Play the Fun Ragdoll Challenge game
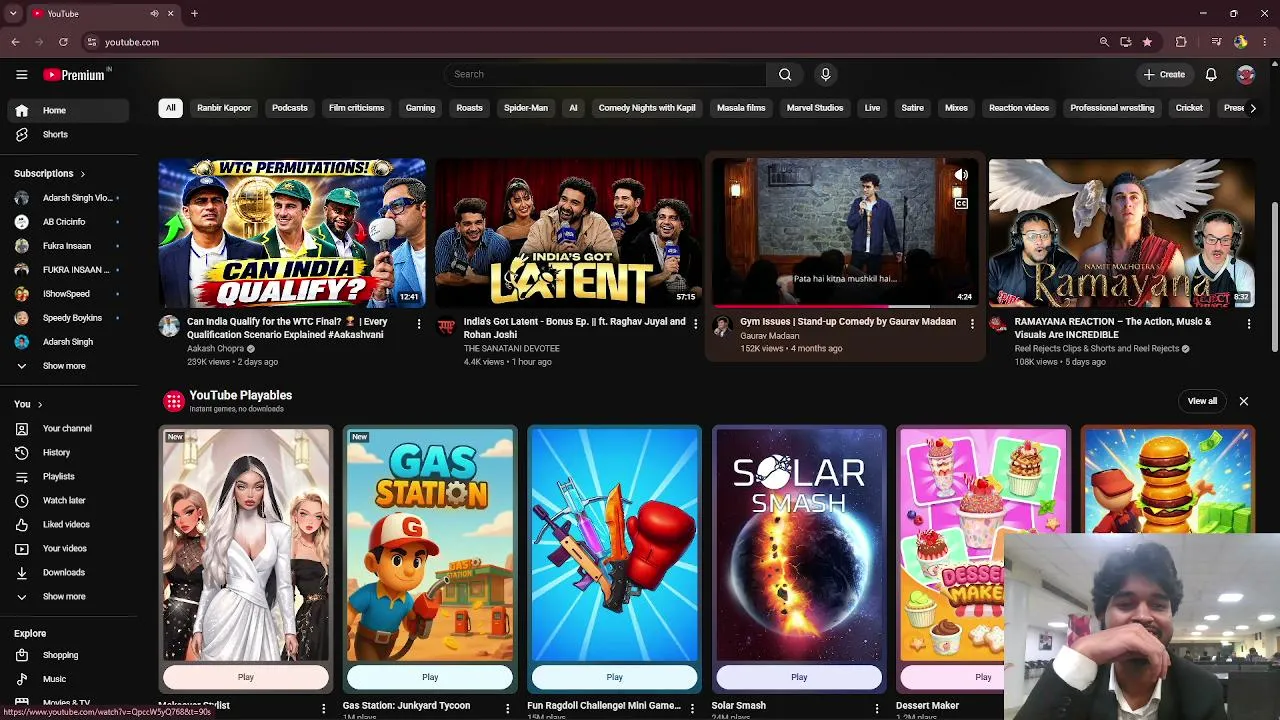Viewport: 1280px width, 720px height. [614, 677]
